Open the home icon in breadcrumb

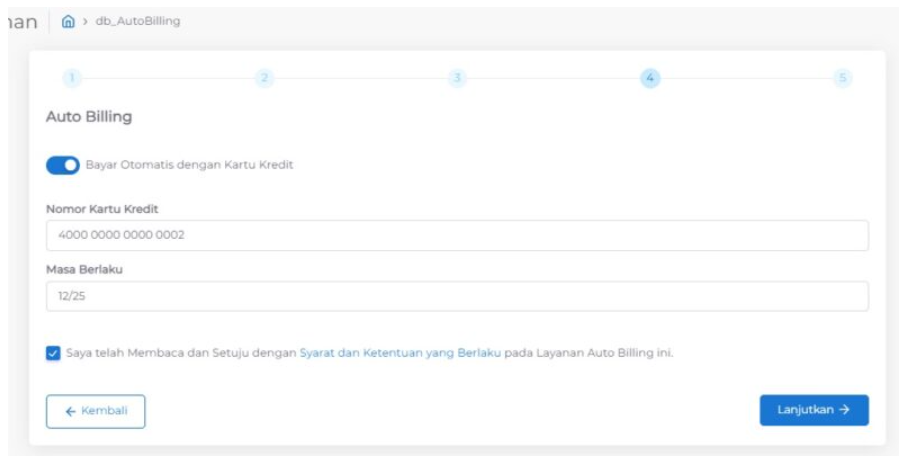[68, 22]
